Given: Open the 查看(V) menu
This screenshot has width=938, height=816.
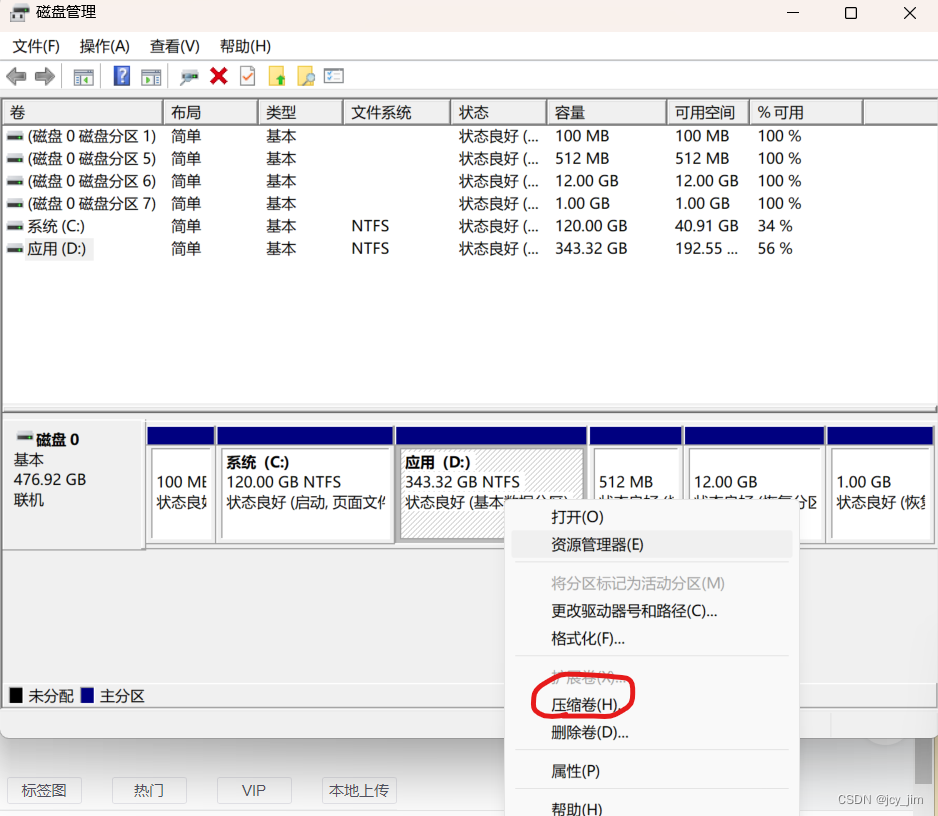Looking at the screenshot, I should point(175,46).
